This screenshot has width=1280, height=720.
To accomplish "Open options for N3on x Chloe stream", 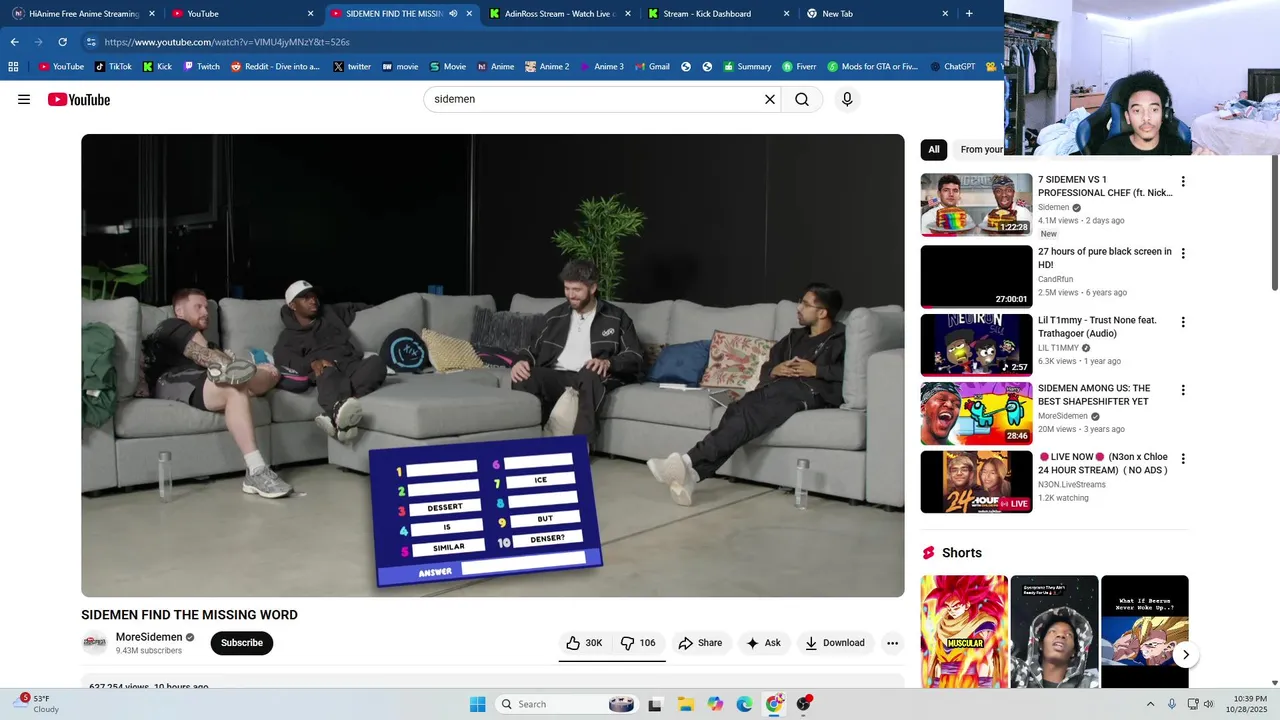I will (x=1183, y=459).
